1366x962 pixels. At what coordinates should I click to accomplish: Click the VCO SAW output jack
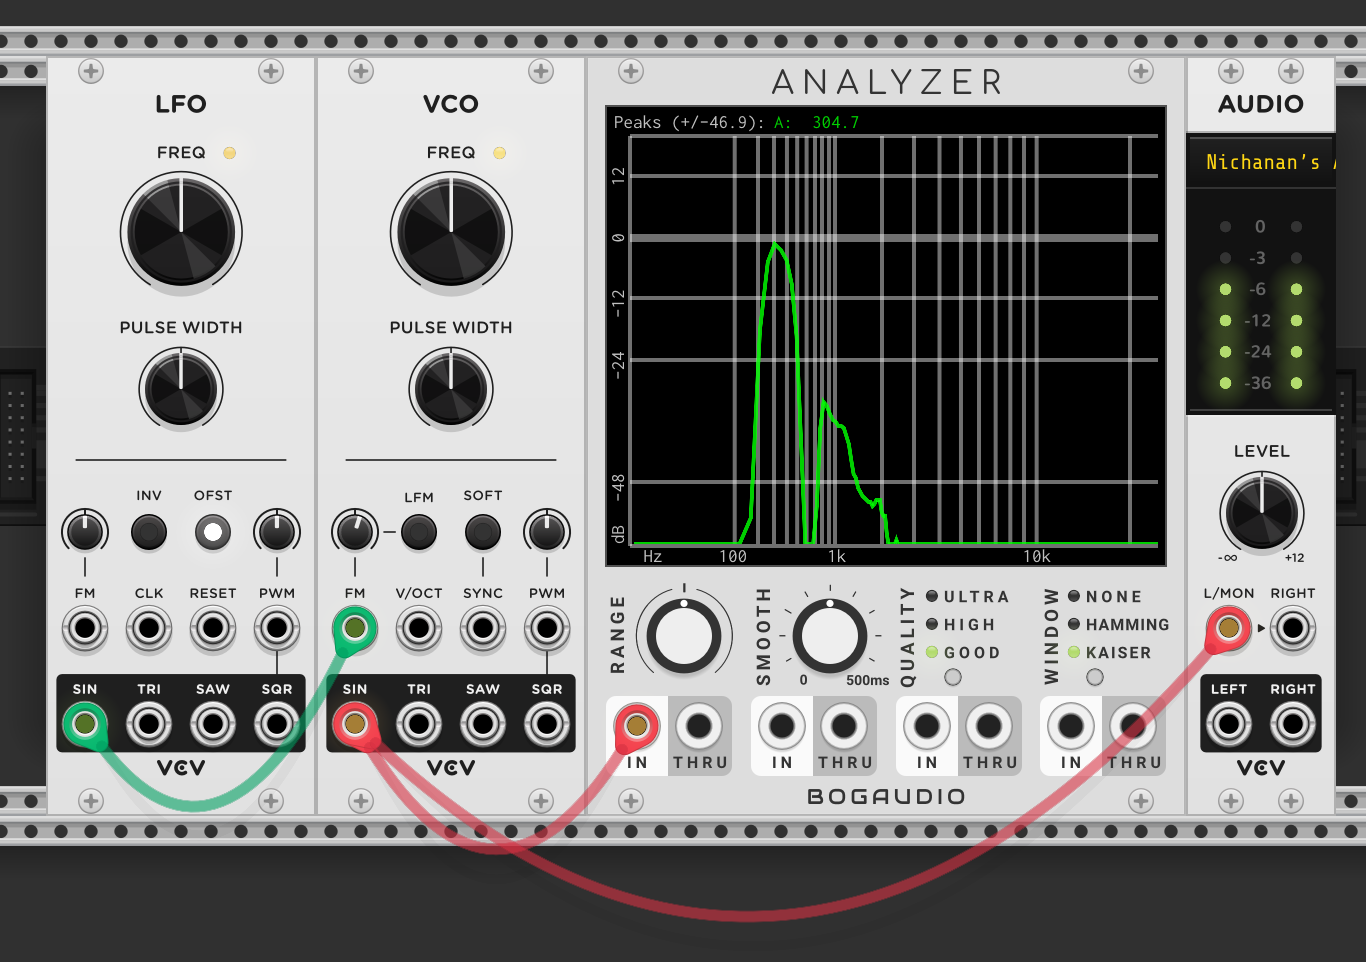click(483, 723)
